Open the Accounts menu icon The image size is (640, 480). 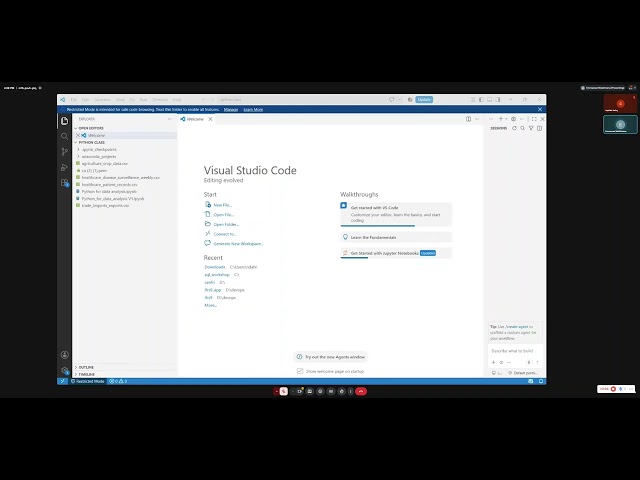pyautogui.click(x=64, y=355)
